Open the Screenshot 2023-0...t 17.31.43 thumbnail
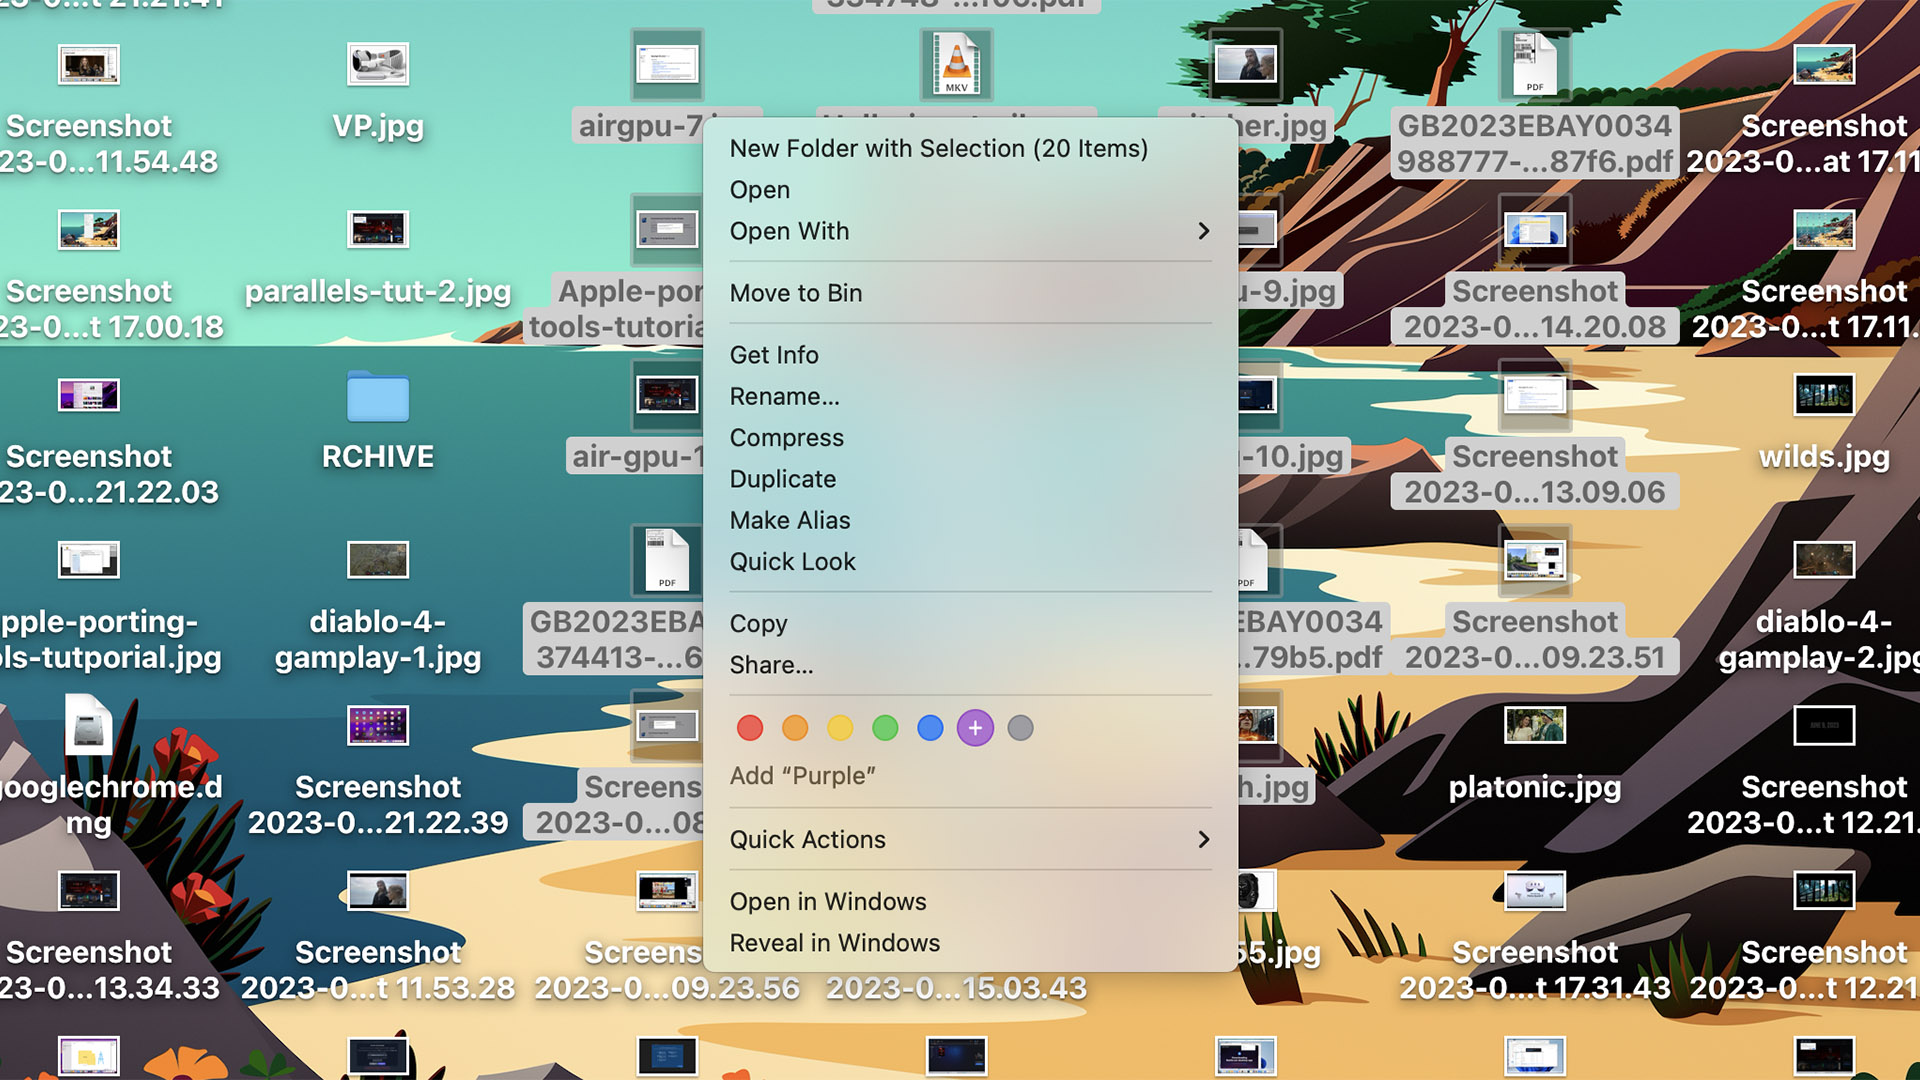 pyautogui.click(x=1535, y=890)
